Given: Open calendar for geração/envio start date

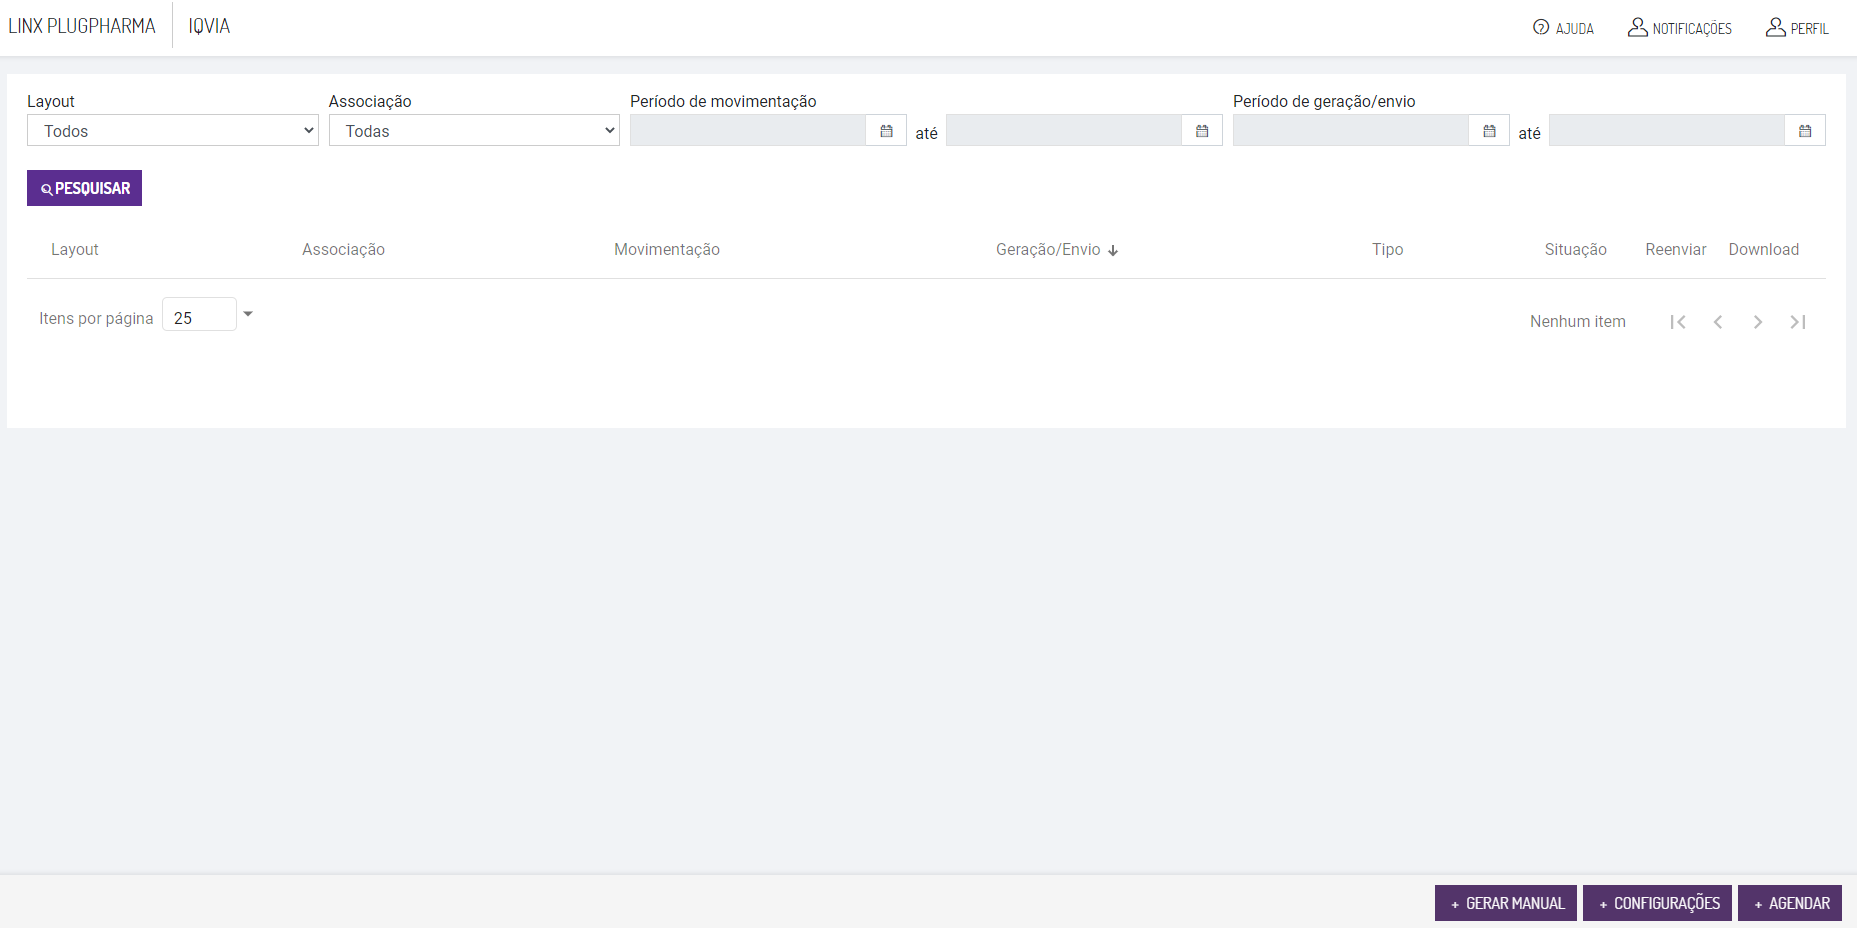Looking at the screenshot, I should pos(1489,131).
